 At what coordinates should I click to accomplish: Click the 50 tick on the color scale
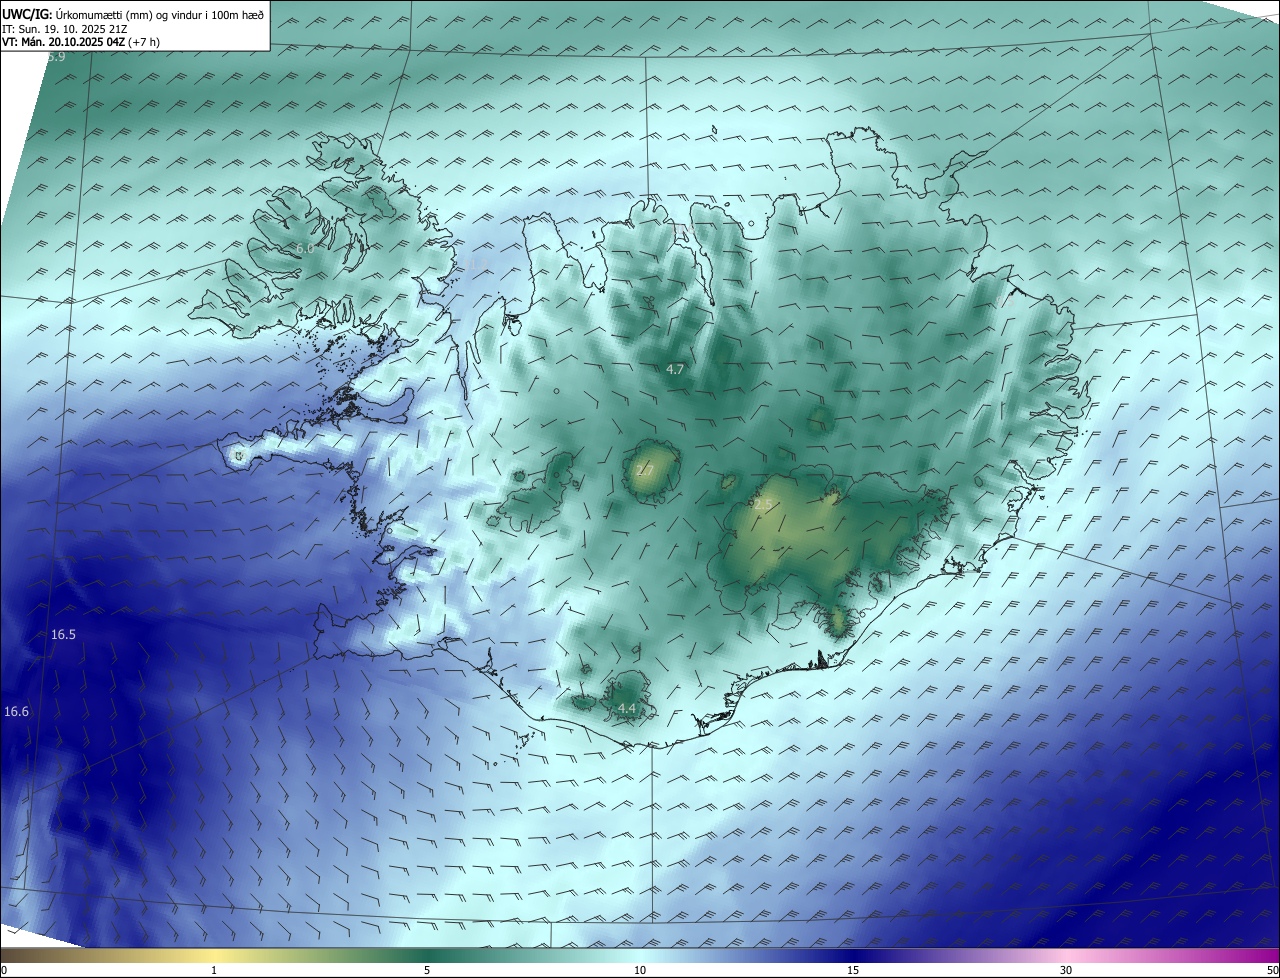[x=1272, y=970]
